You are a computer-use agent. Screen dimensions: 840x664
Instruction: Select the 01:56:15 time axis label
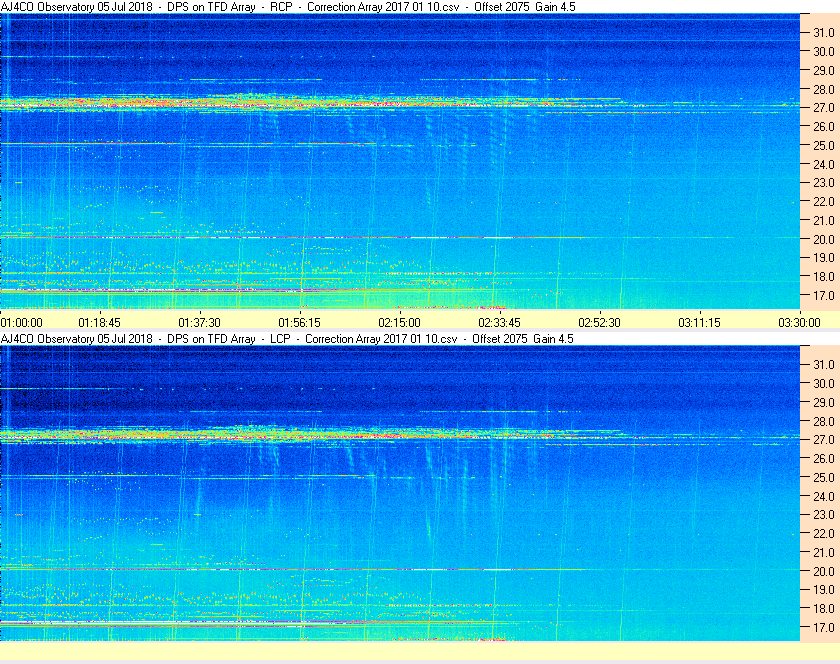299,323
